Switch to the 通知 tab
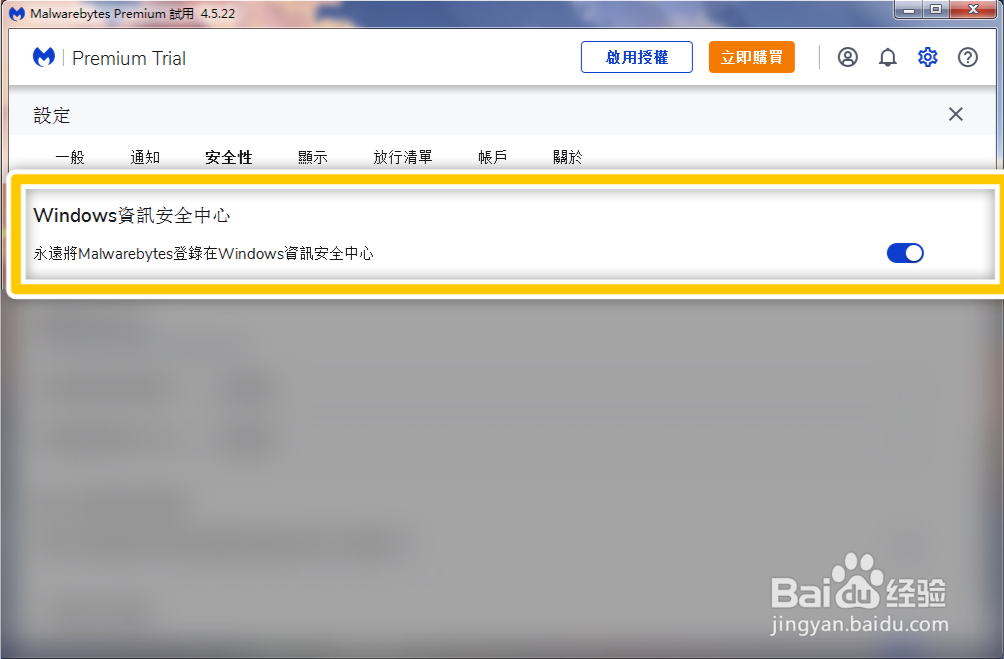The width and height of the screenshot is (1004, 659). (145, 157)
